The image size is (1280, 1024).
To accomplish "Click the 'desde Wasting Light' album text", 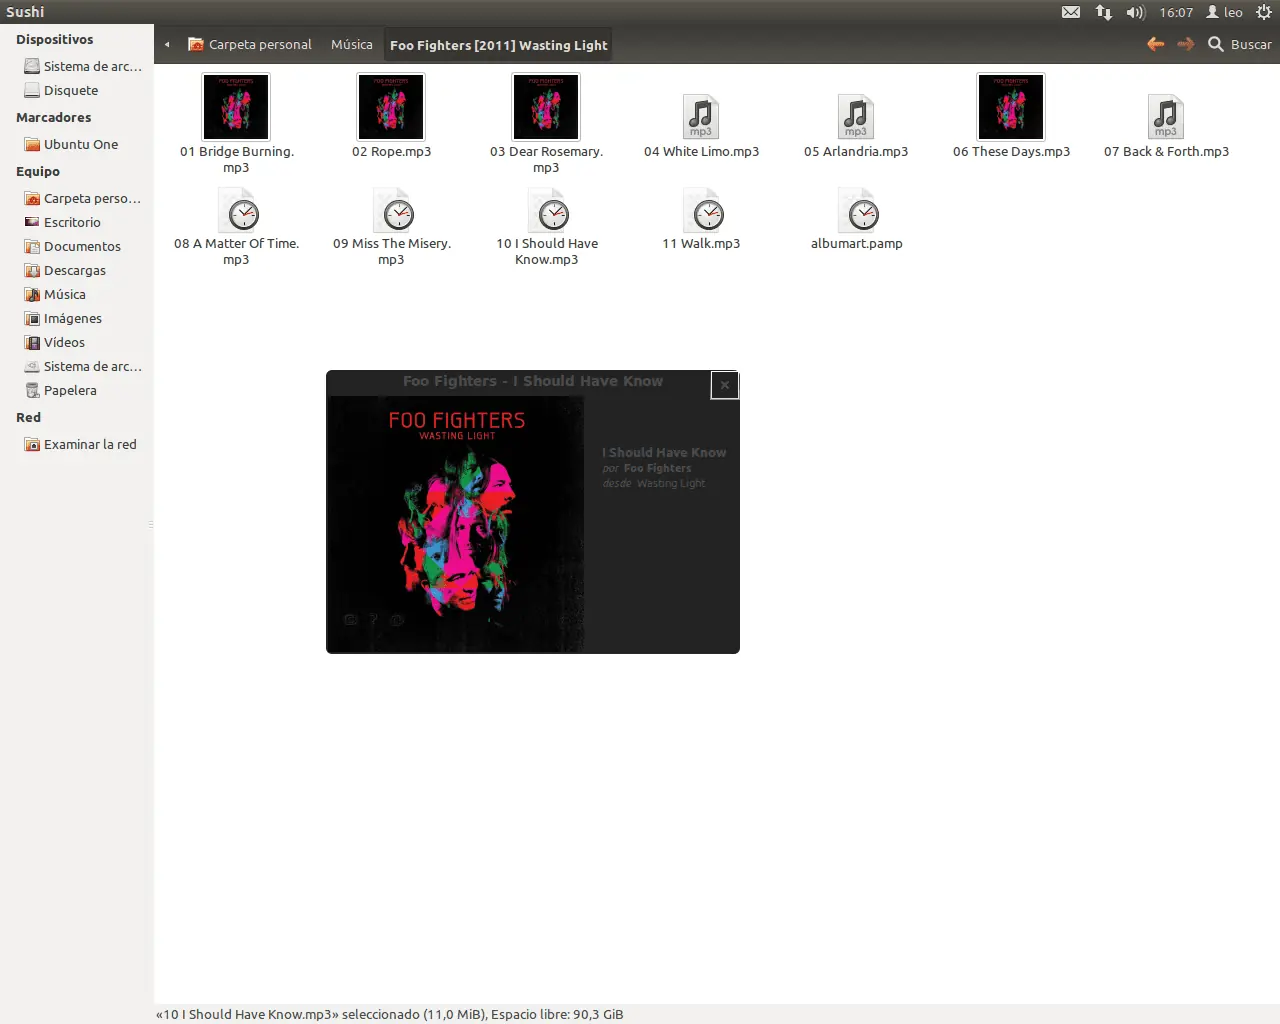I will click(x=654, y=483).
